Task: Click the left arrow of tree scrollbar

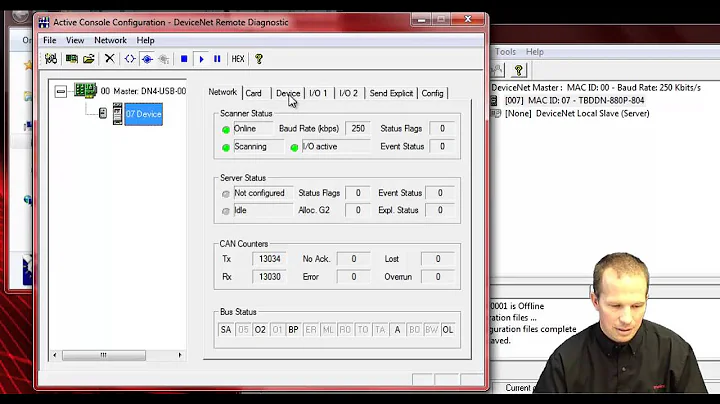Action: pos(55,355)
